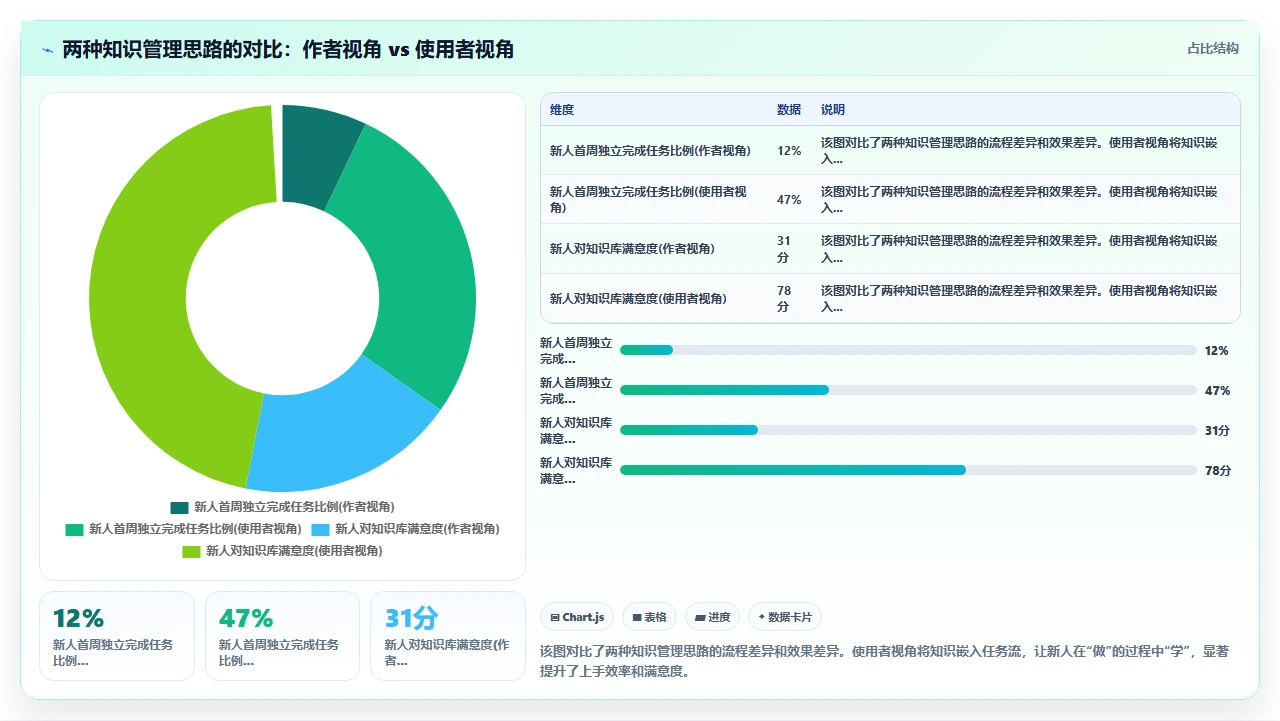
Task: Open the 31分 stat card
Action: (447, 636)
